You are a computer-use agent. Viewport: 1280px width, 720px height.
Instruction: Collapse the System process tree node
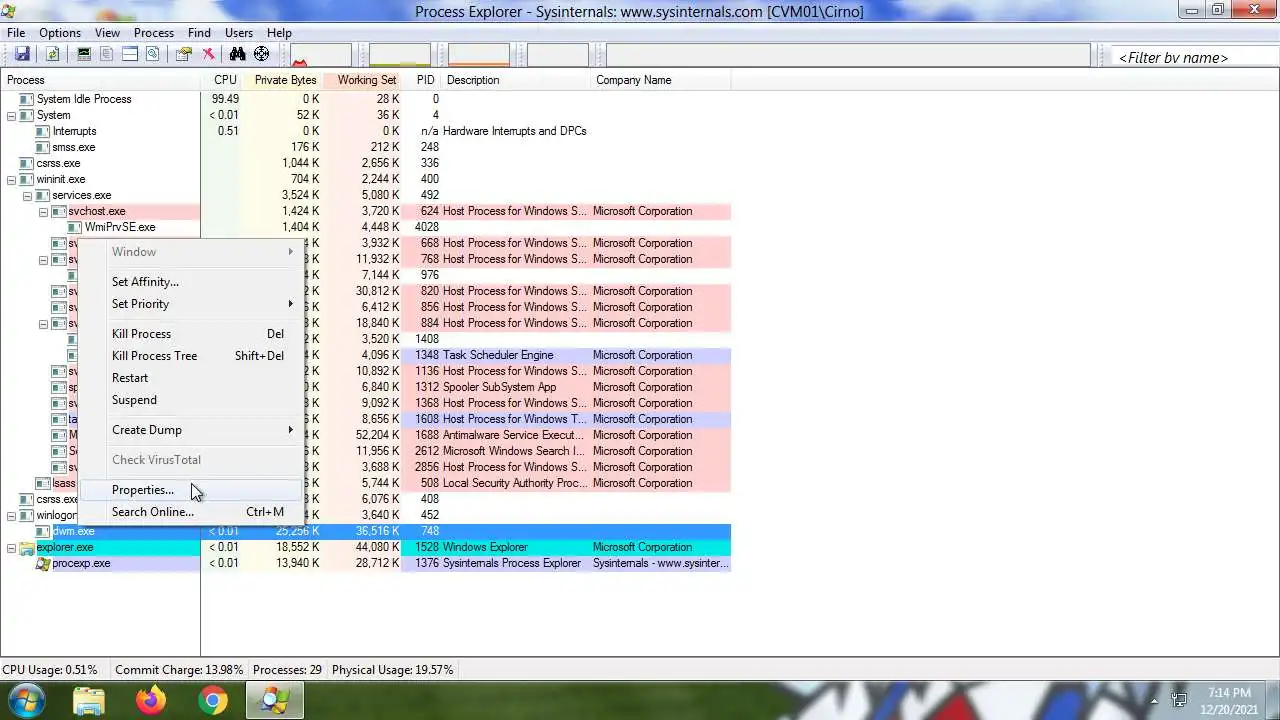click(x=11, y=115)
